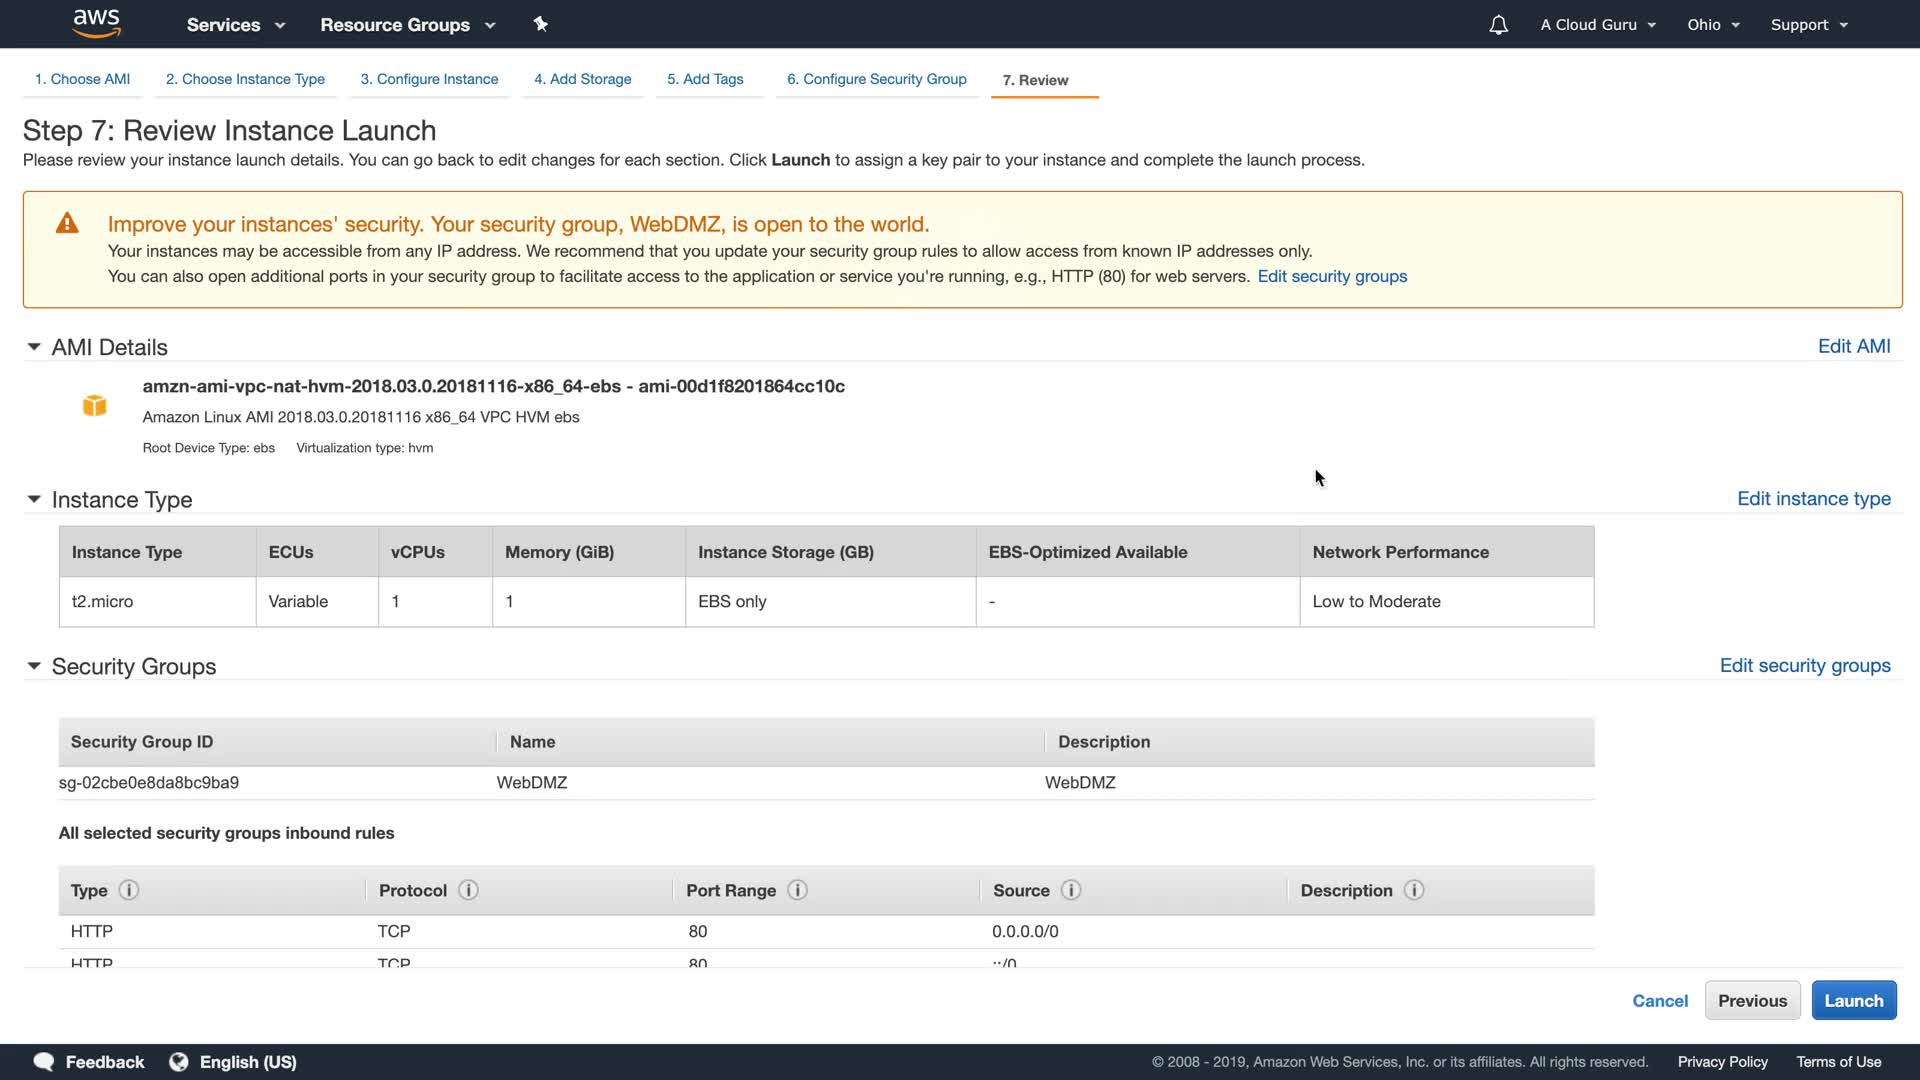Image resolution: width=1920 pixels, height=1080 pixels.
Task: Open the Ohio region dropdown
Action: pos(1713,25)
